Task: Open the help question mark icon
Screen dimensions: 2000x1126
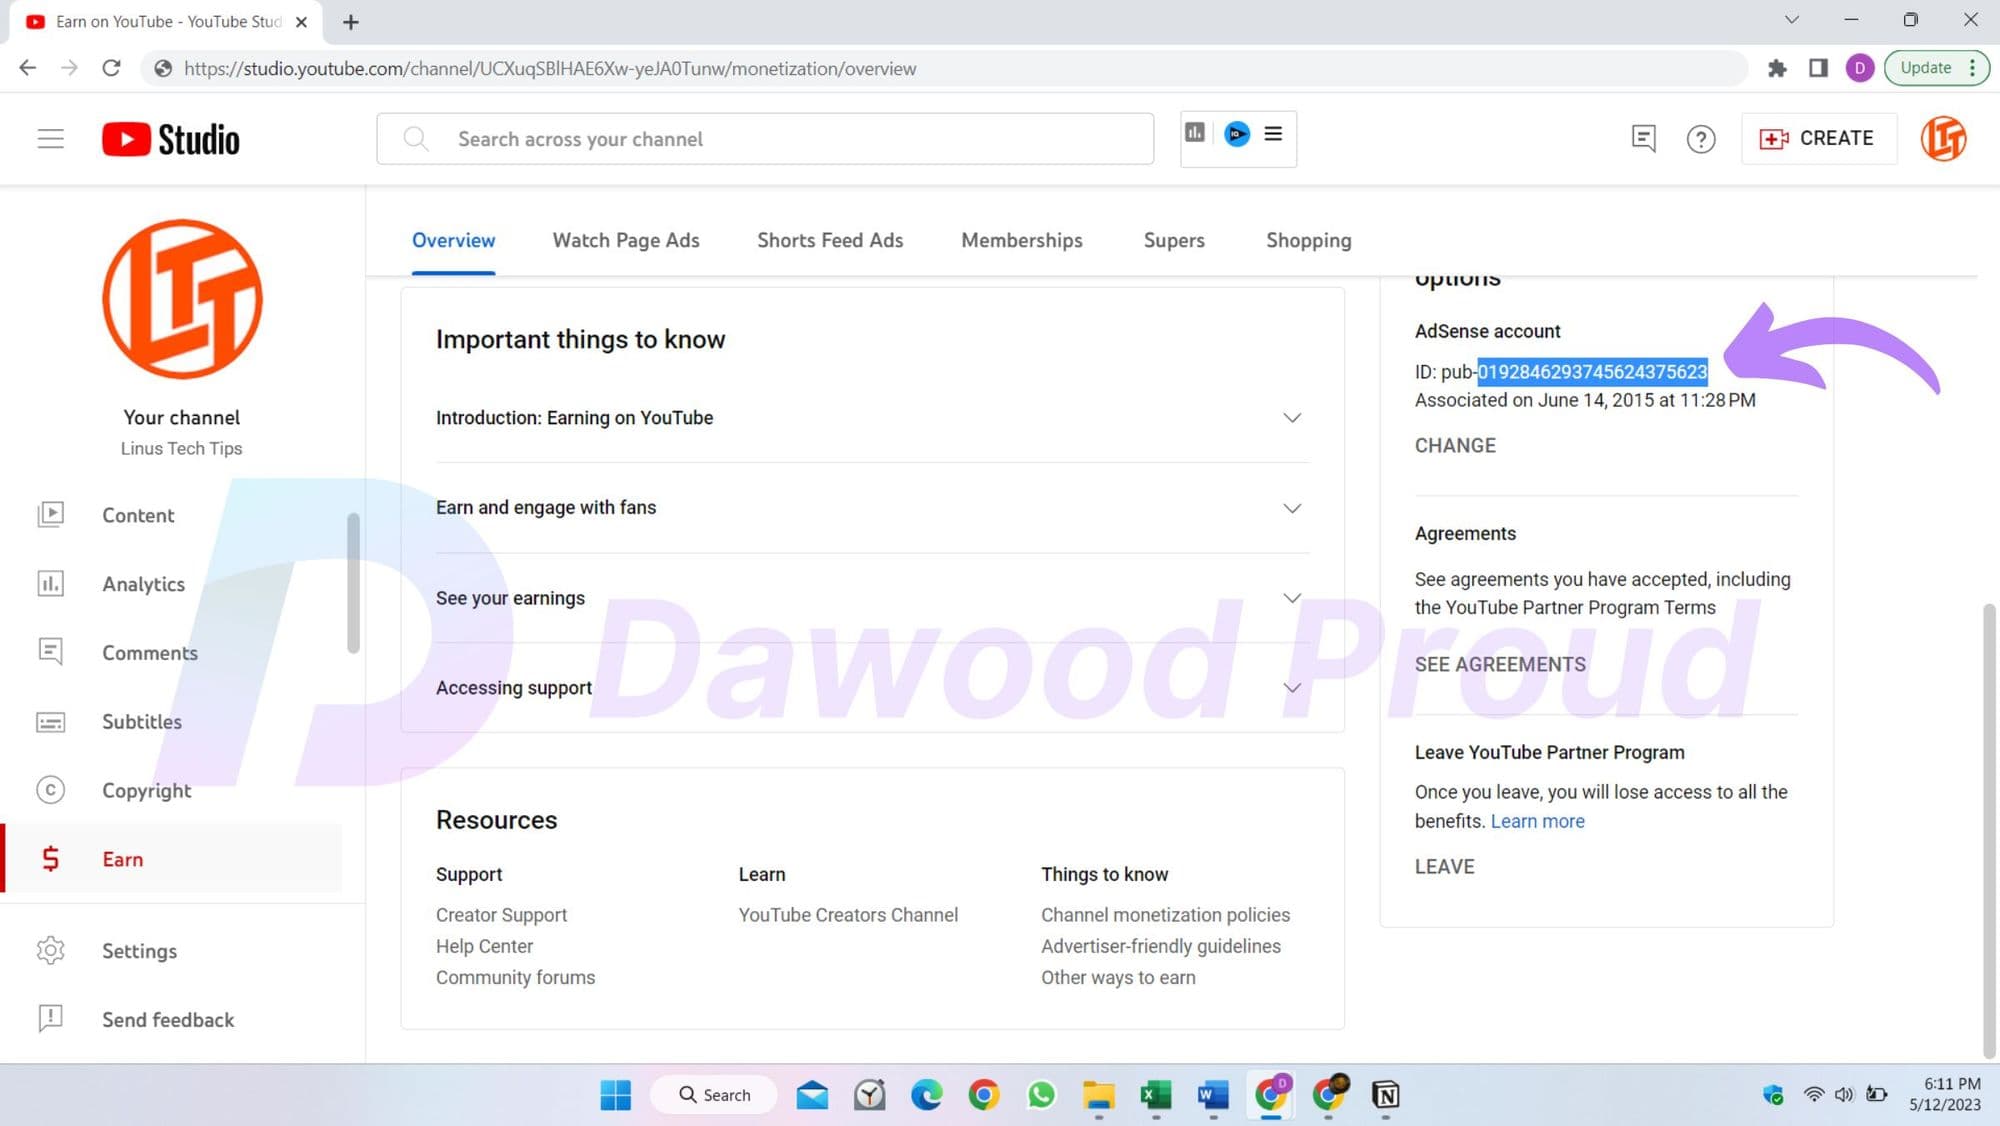Action: tap(1700, 139)
